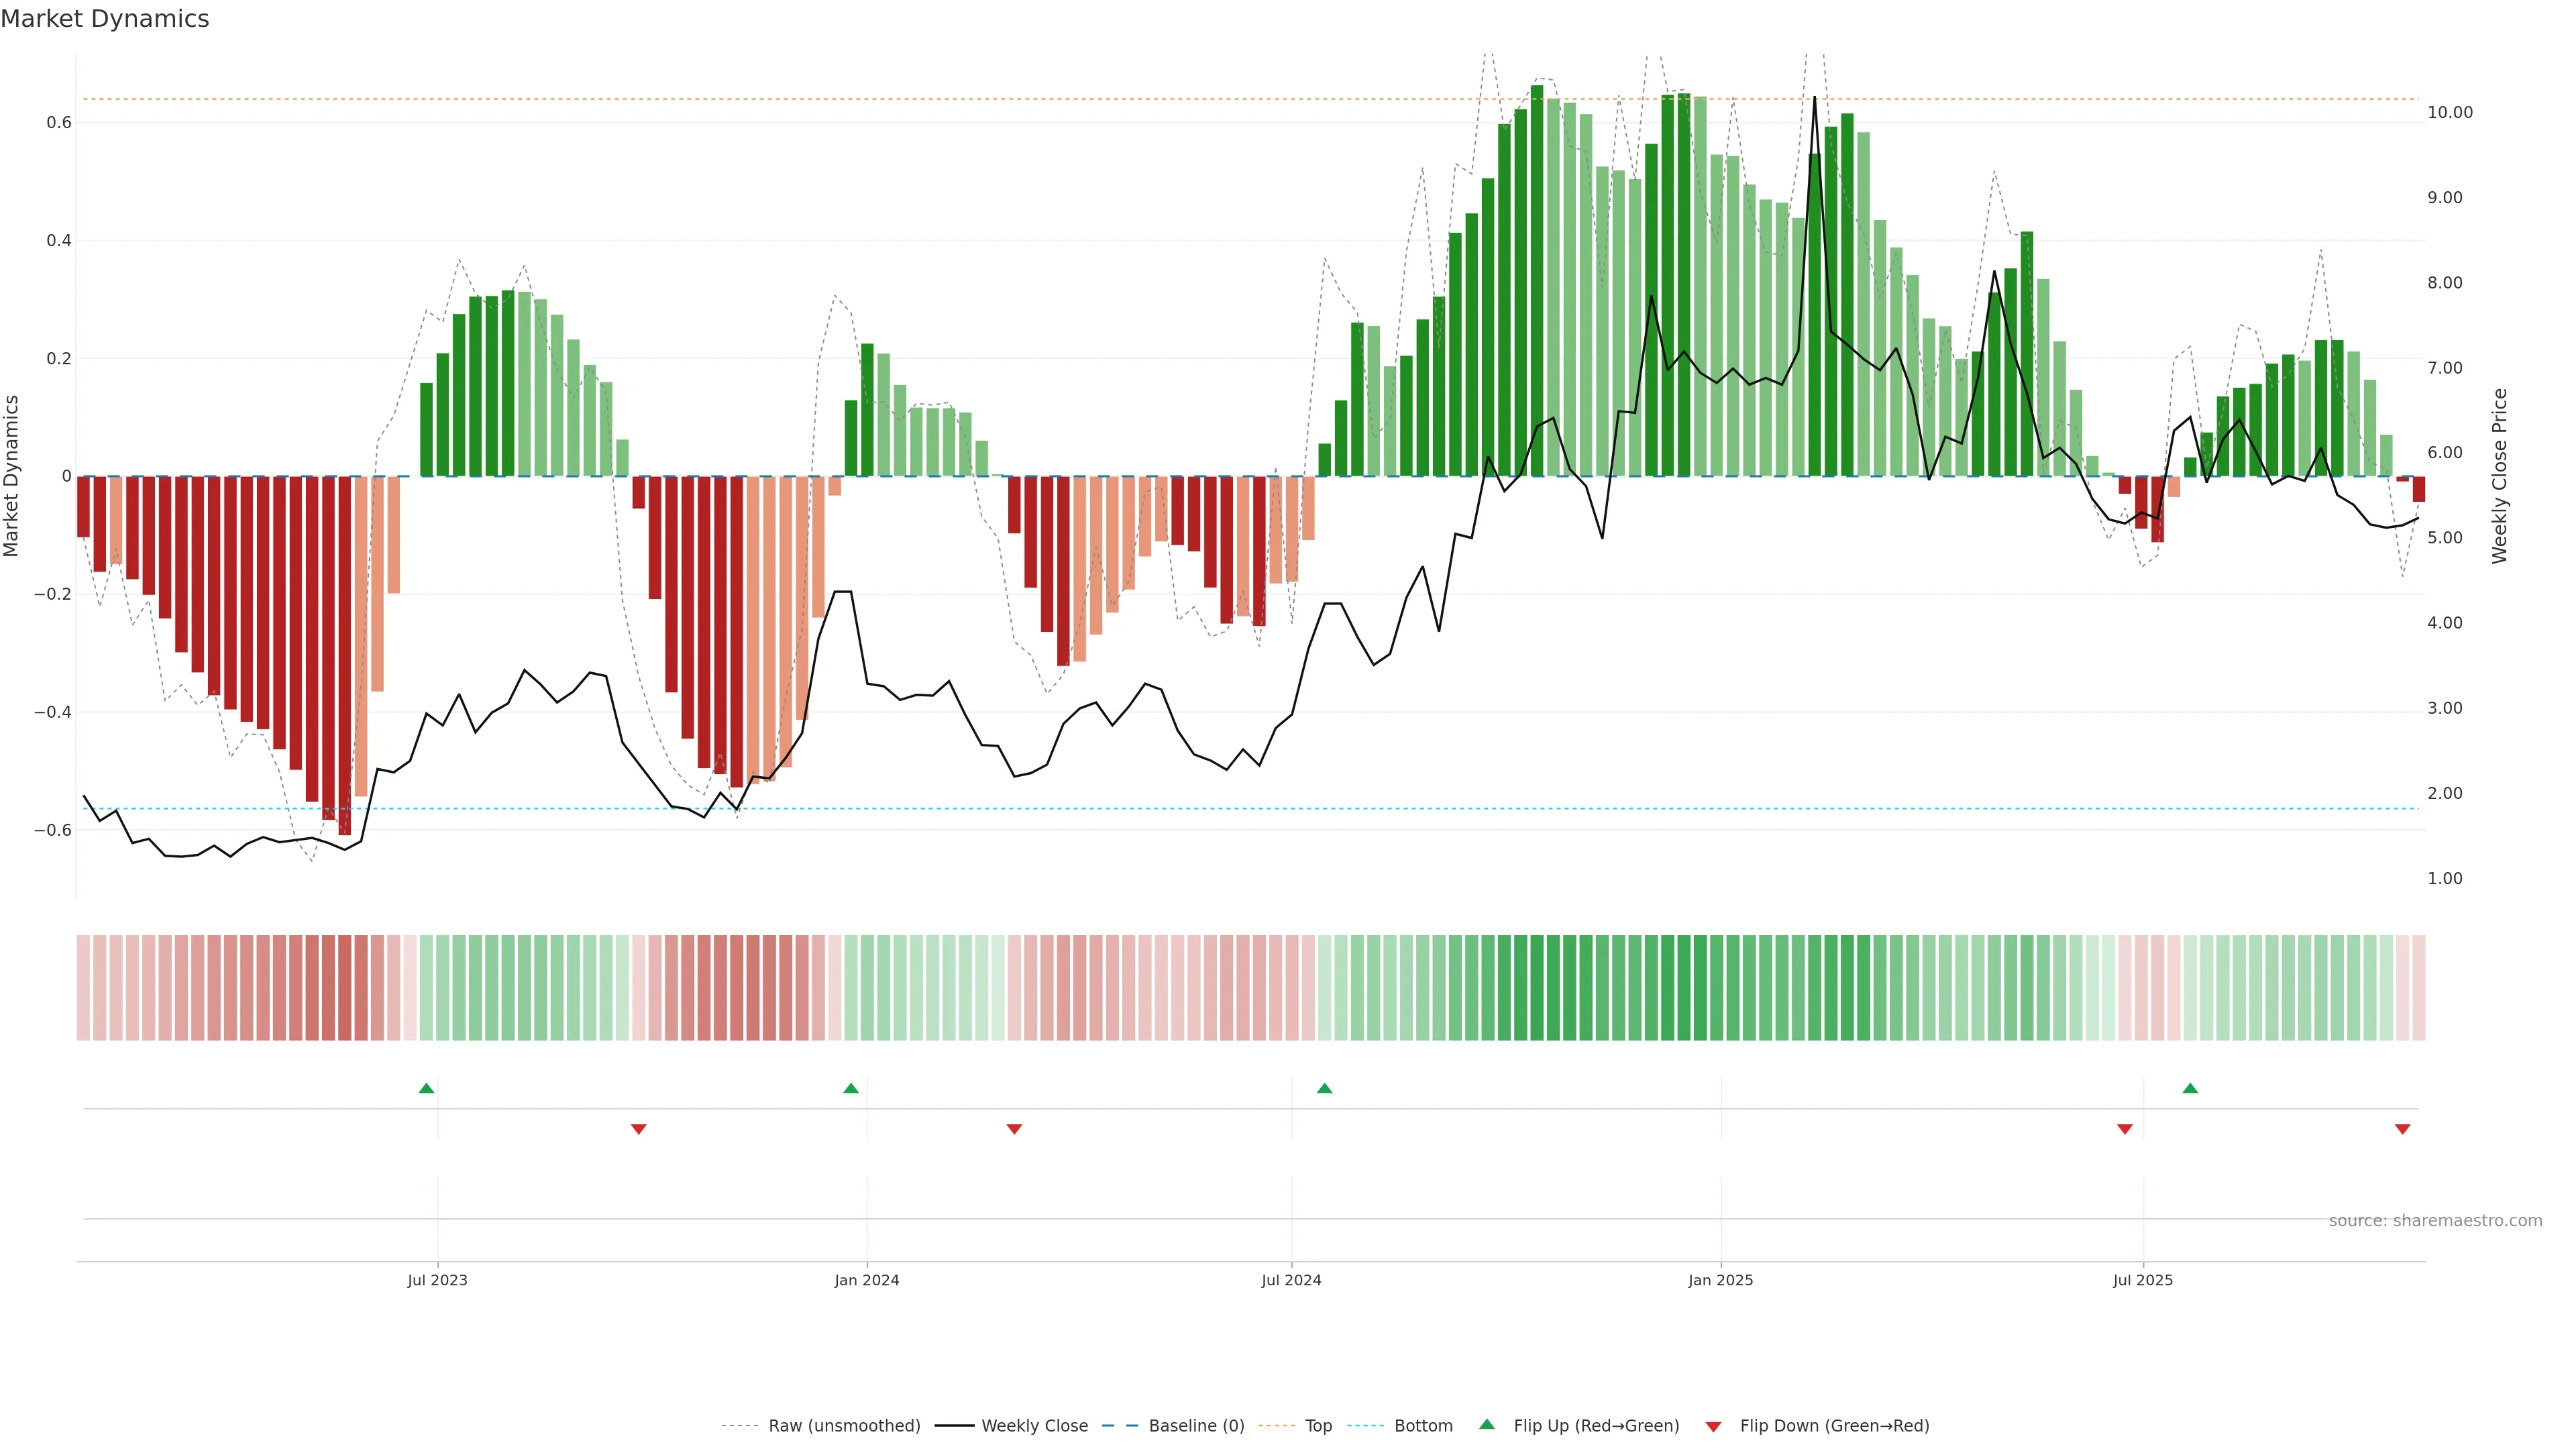Toggle the Bottom legend entry
This screenshot has width=2576, height=1449.
click(x=1423, y=1426)
